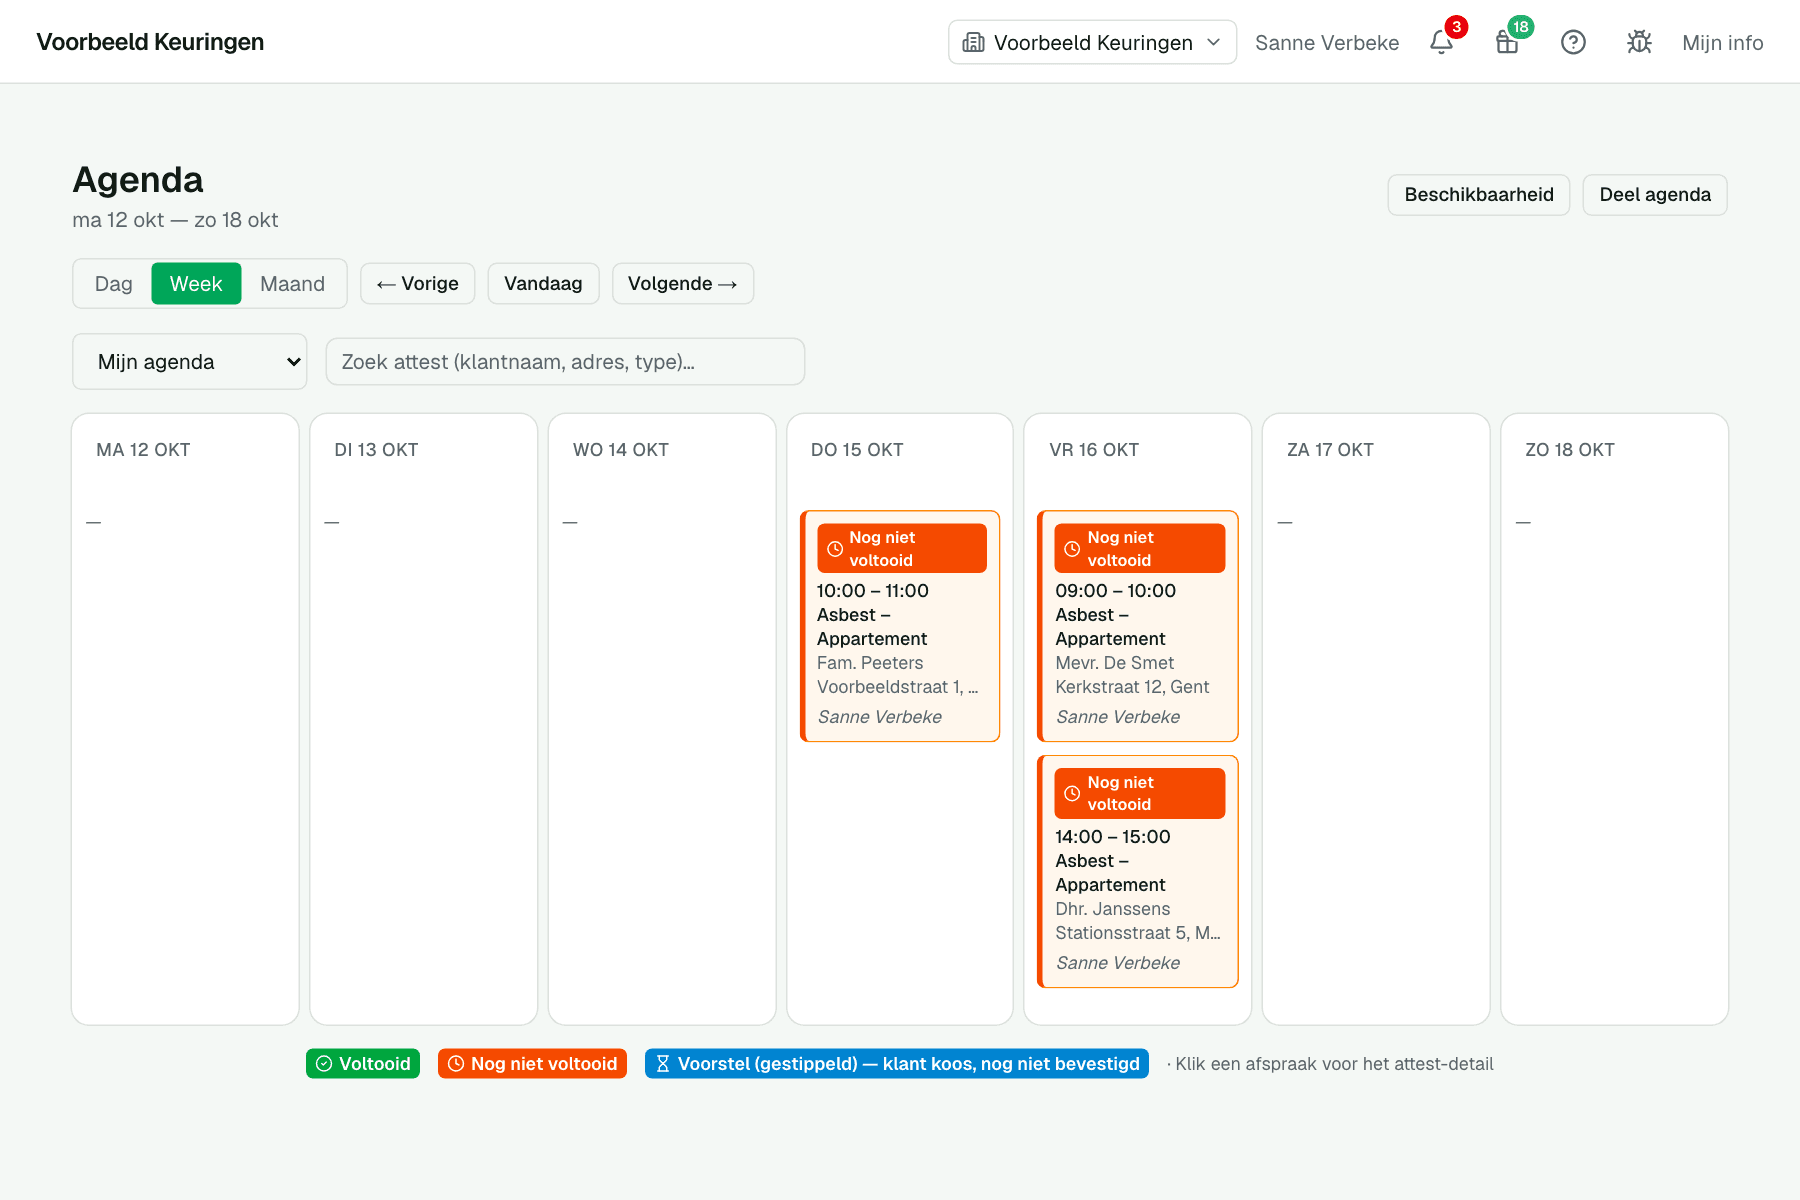Go to previous week with Vorige
Screen dimensions: 1800x1200
point(417,283)
